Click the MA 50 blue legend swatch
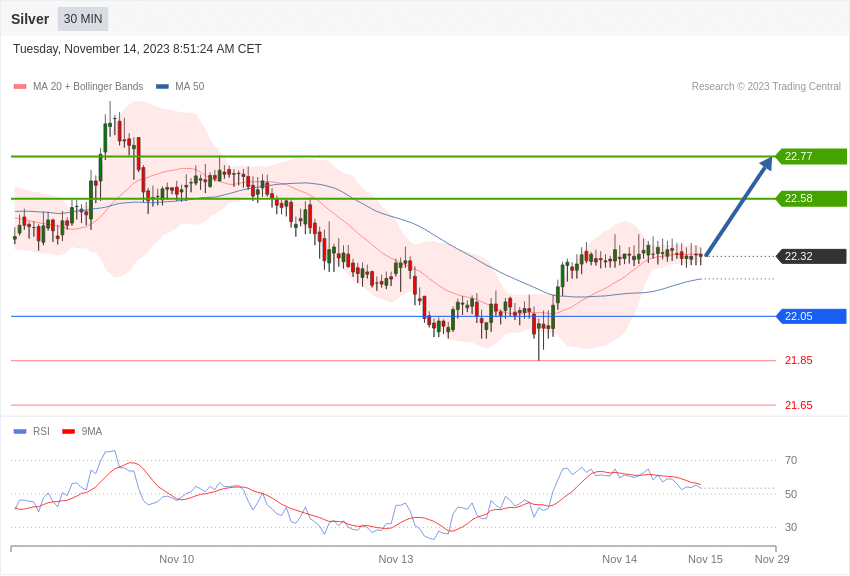Image resolution: width=850 pixels, height=576 pixels. 162,87
